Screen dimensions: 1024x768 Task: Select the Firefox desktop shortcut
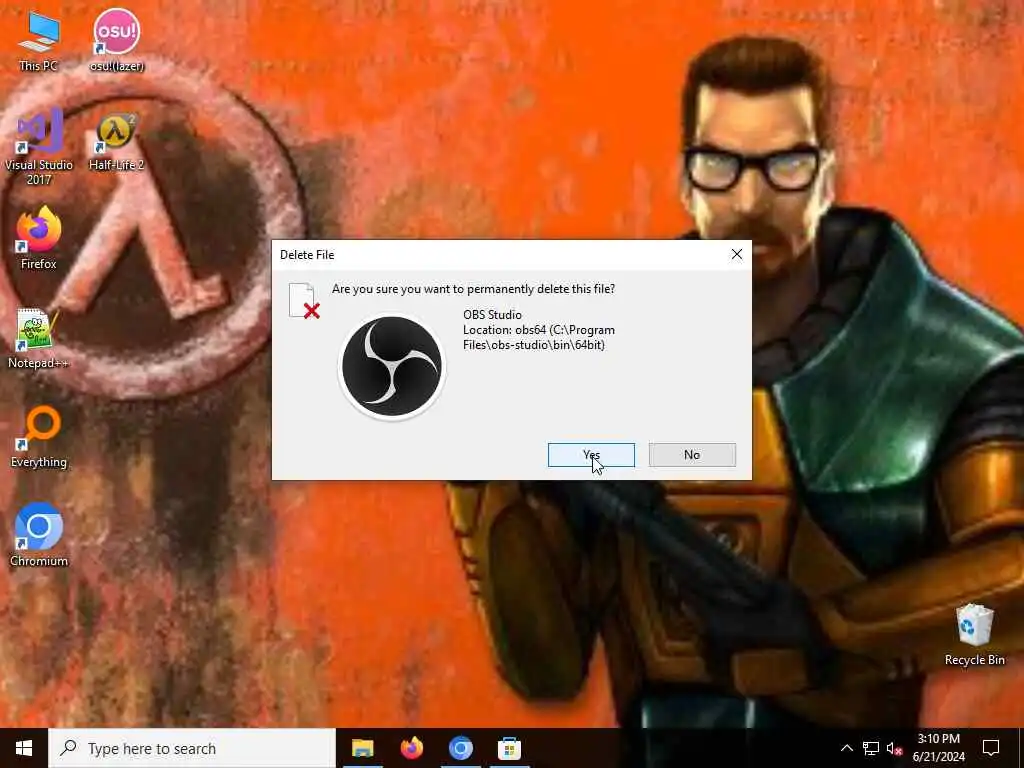tap(39, 238)
